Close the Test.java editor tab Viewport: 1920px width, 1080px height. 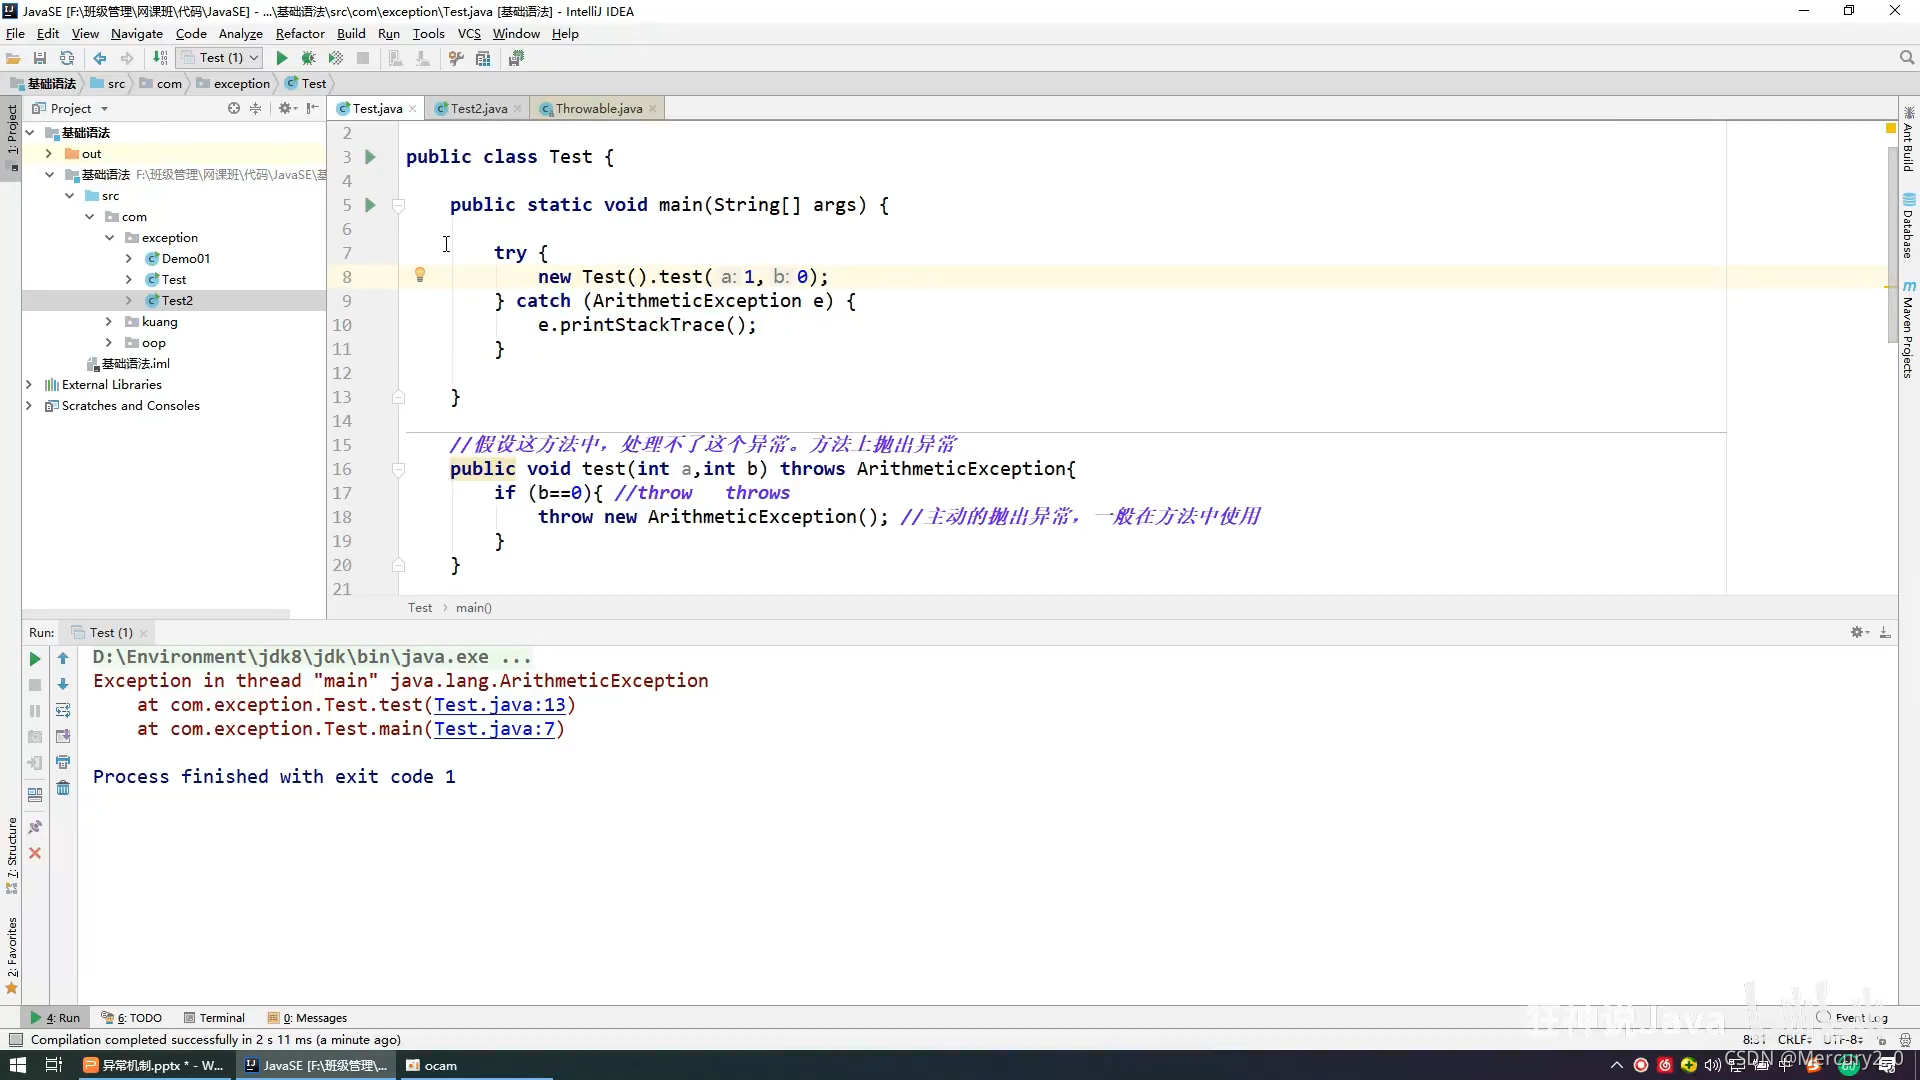point(412,109)
